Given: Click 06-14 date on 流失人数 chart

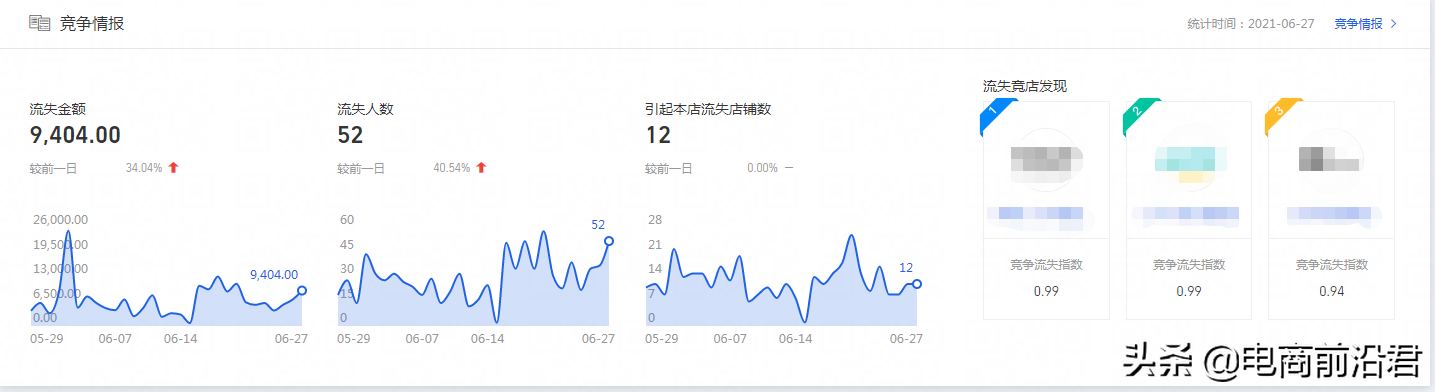Looking at the screenshot, I should (x=487, y=339).
